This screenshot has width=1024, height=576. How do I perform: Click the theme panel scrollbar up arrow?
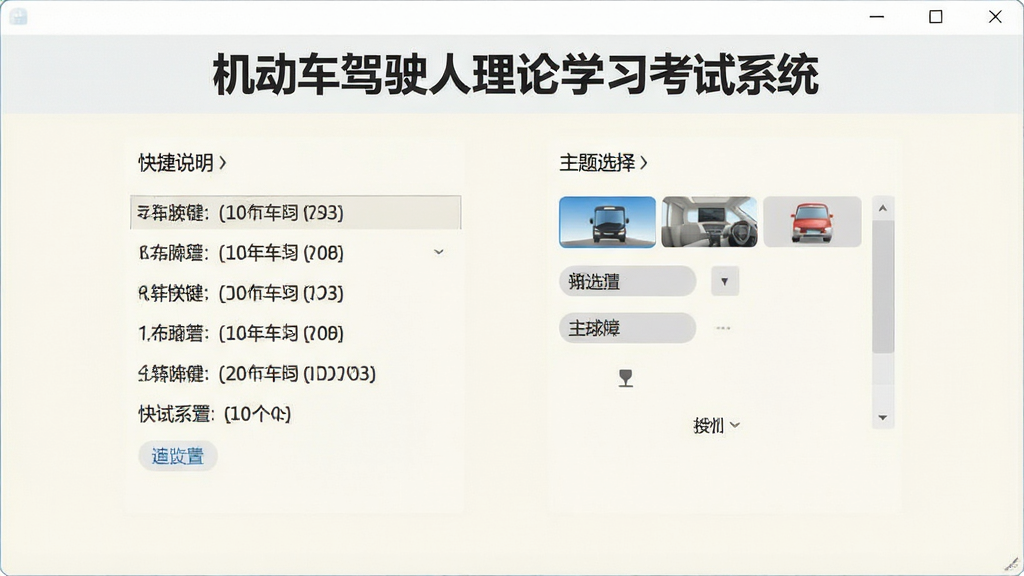coord(883,208)
